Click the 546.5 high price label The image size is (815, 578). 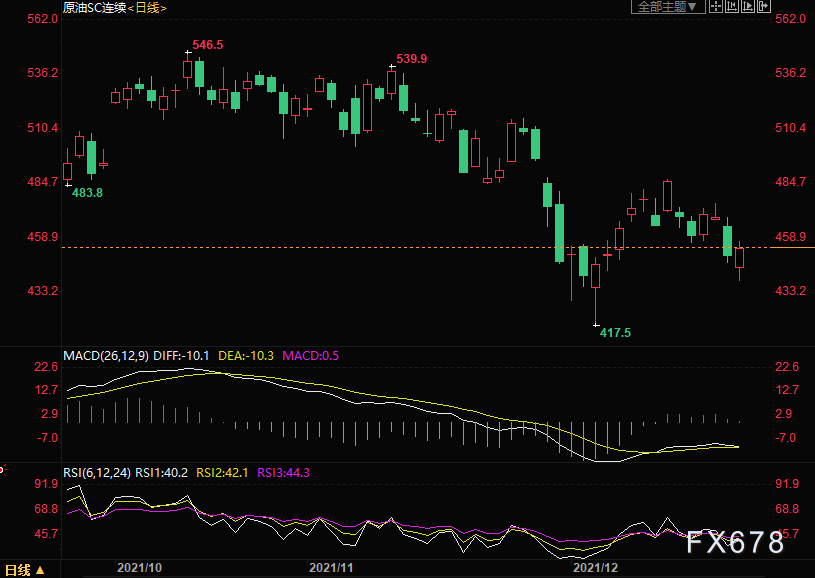(208, 45)
